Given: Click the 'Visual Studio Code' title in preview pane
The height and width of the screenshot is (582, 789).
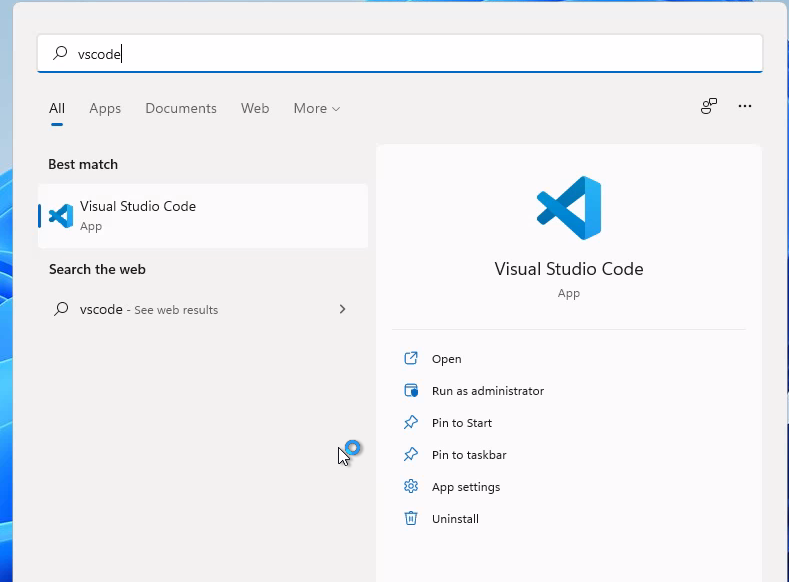Looking at the screenshot, I should point(569,269).
